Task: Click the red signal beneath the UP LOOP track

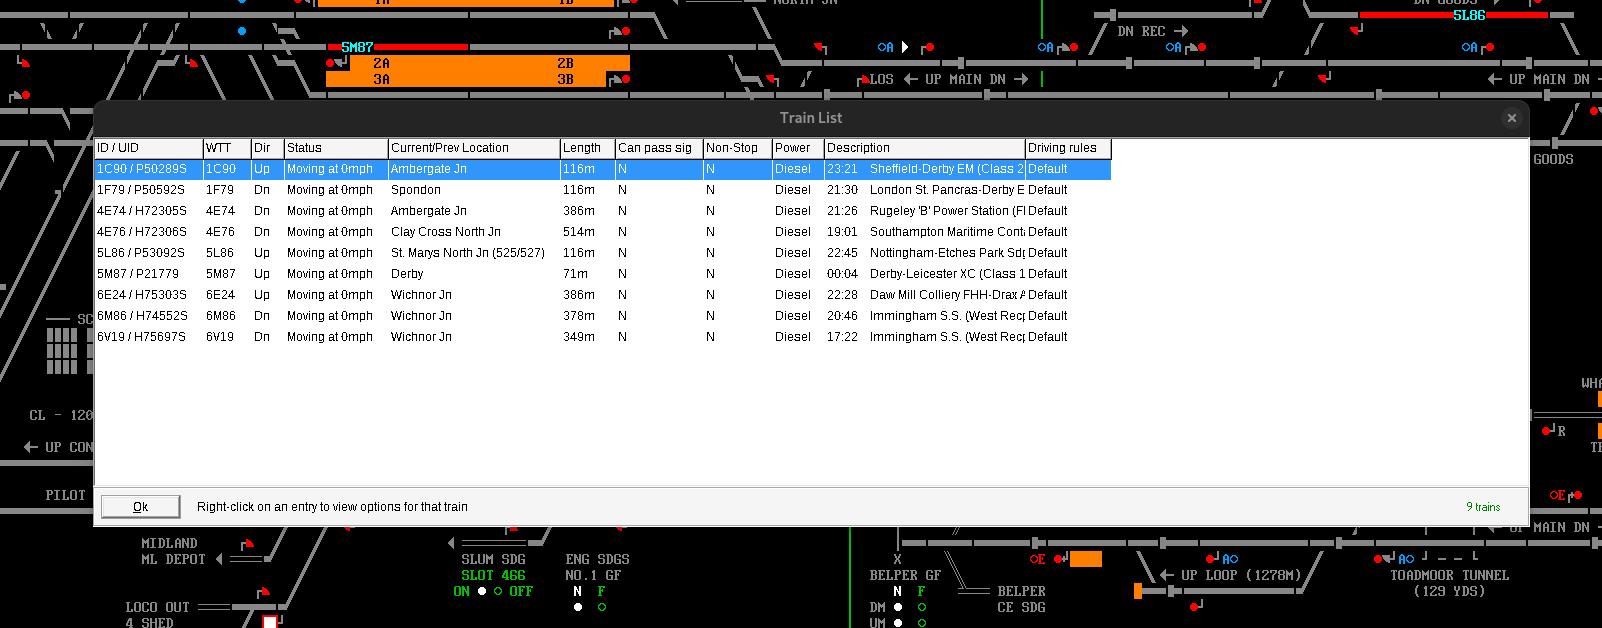Action: [1196, 606]
